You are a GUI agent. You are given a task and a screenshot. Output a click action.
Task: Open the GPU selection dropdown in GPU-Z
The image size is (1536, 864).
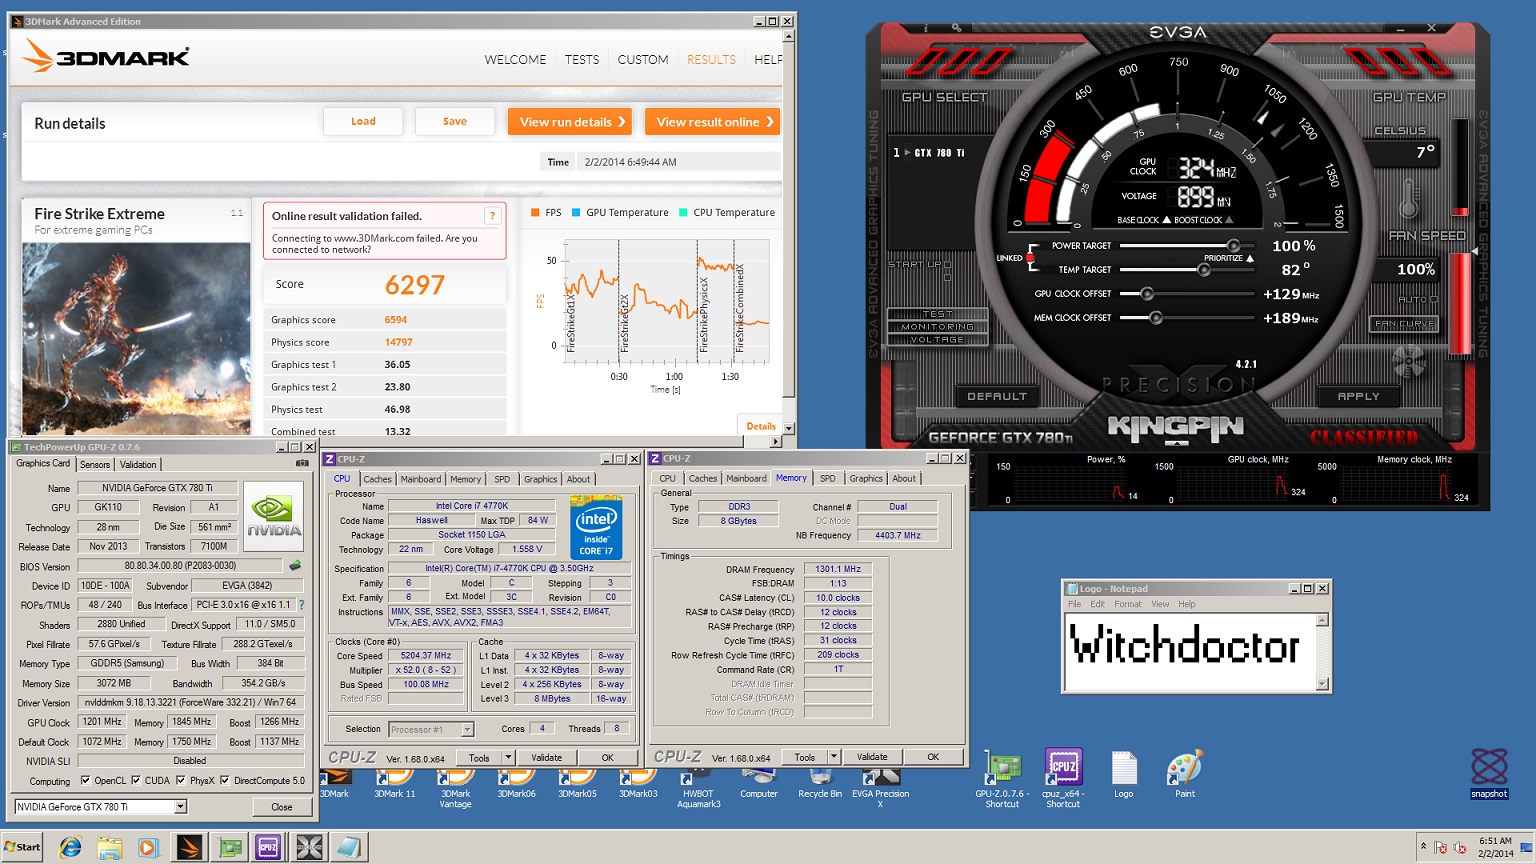coord(180,807)
